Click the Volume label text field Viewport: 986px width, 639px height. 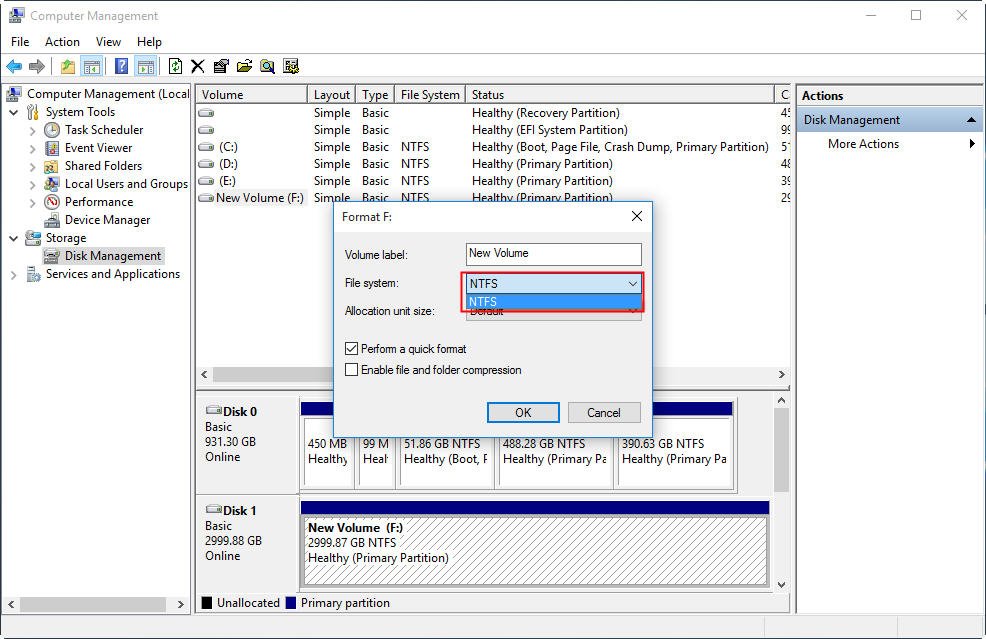point(553,254)
